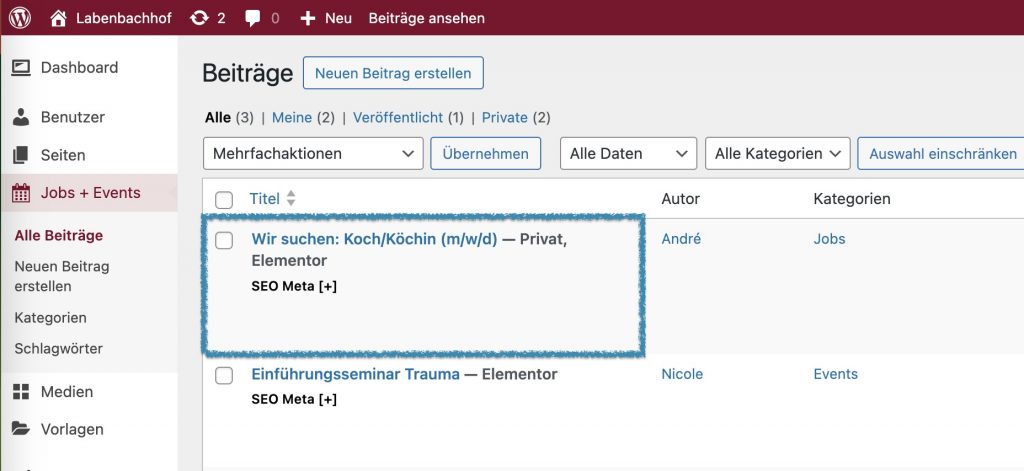
Task: Check the Koch/Köchin post checkbox
Action: [224, 240]
